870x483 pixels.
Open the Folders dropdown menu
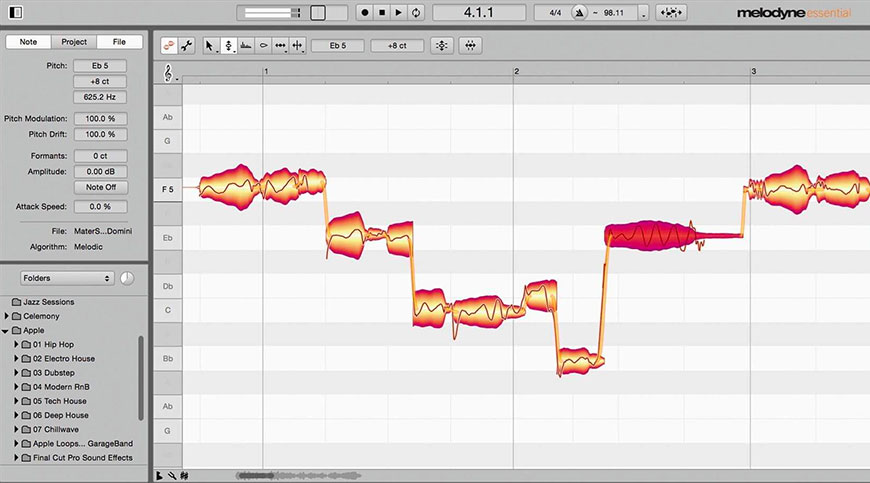[x=65, y=277]
